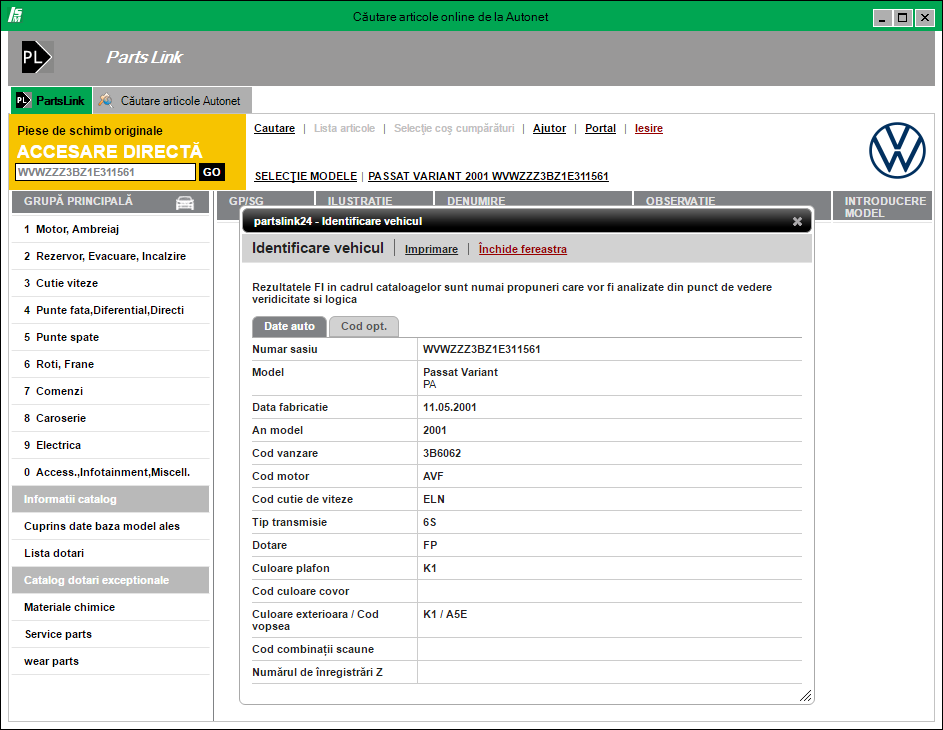This screenshot has height=730, width=943.
Task: Click the An model value 2001
Action: 435,430
